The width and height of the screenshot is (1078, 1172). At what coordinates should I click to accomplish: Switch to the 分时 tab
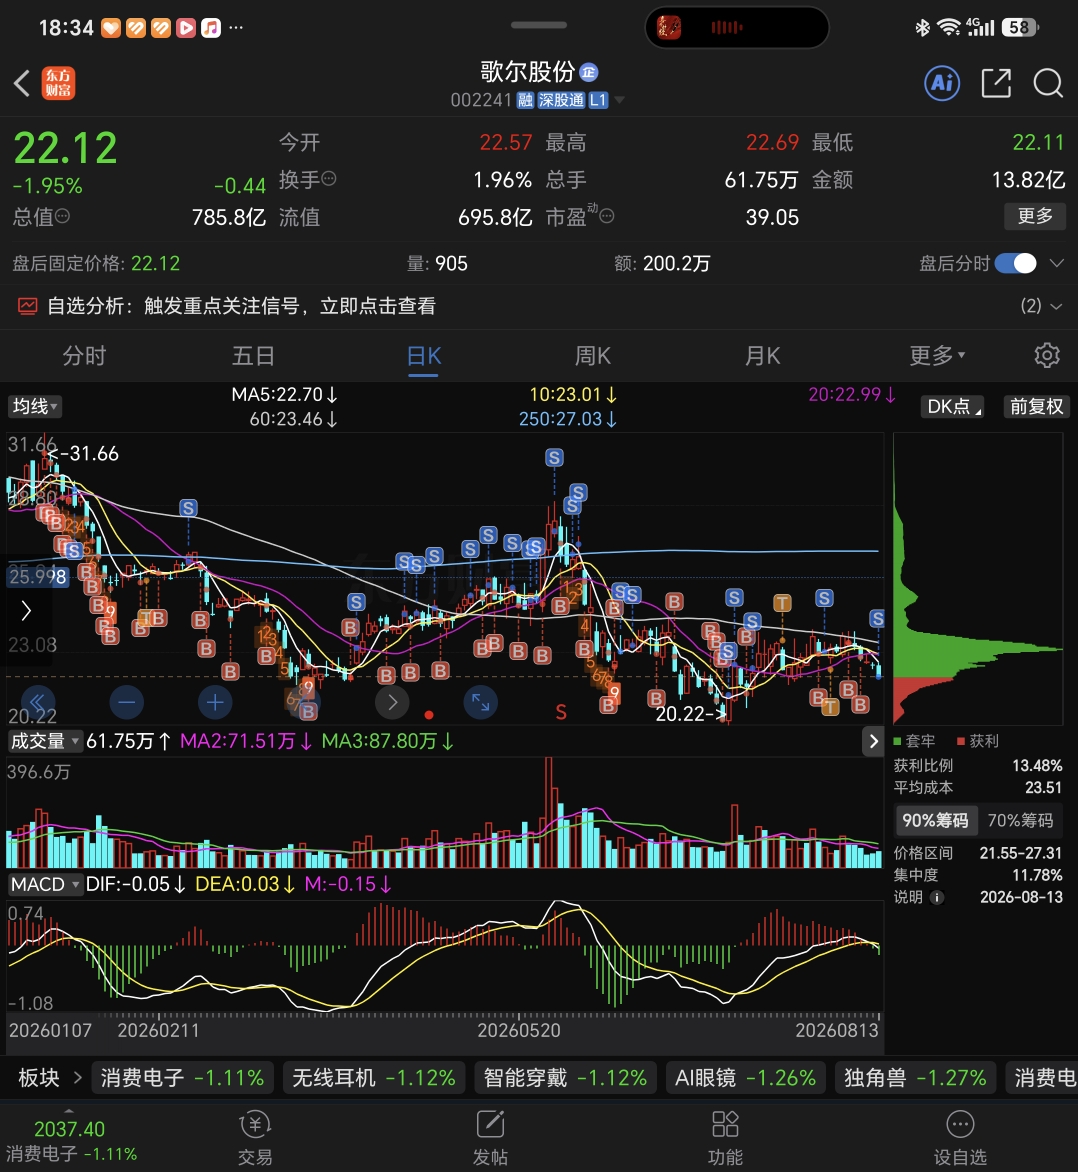[x=84, y=355]
